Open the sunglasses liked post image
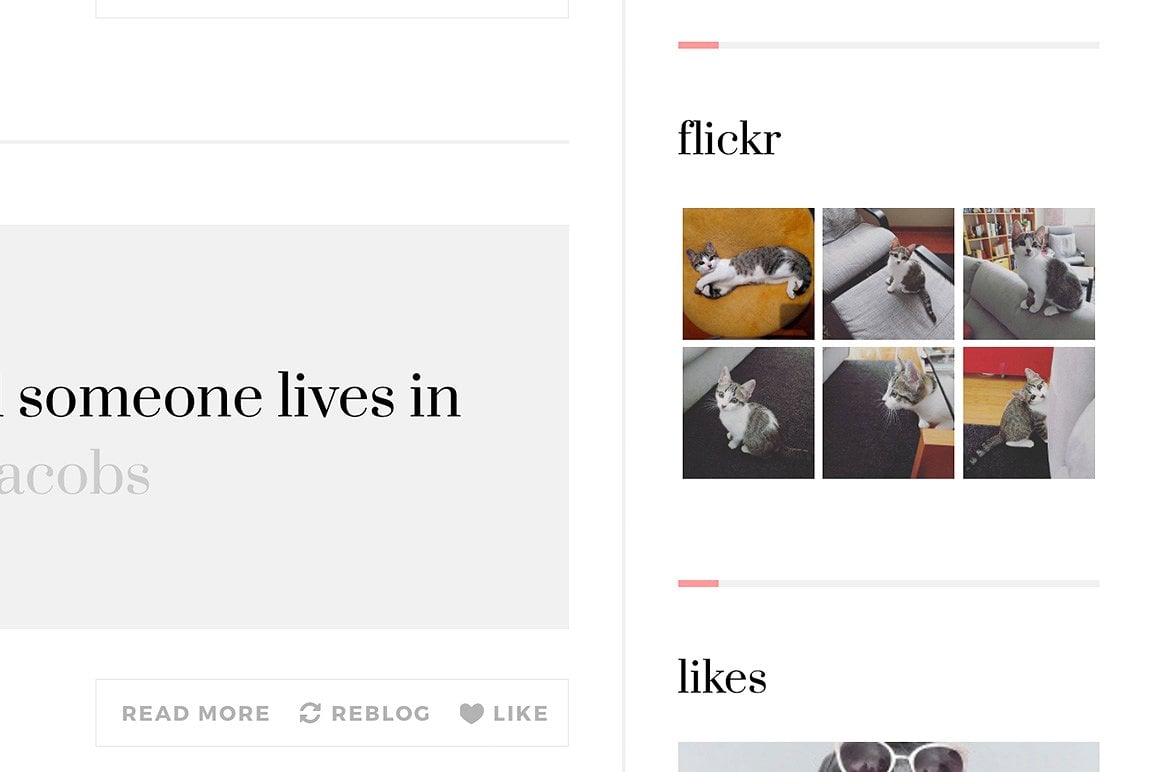The height and width of the screenshot is (772, 1160). [888, 757]
